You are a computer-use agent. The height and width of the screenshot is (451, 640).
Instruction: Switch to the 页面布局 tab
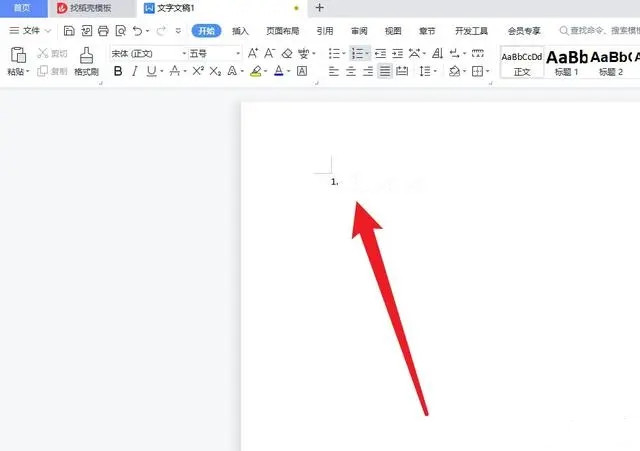[x=282, y=31]
